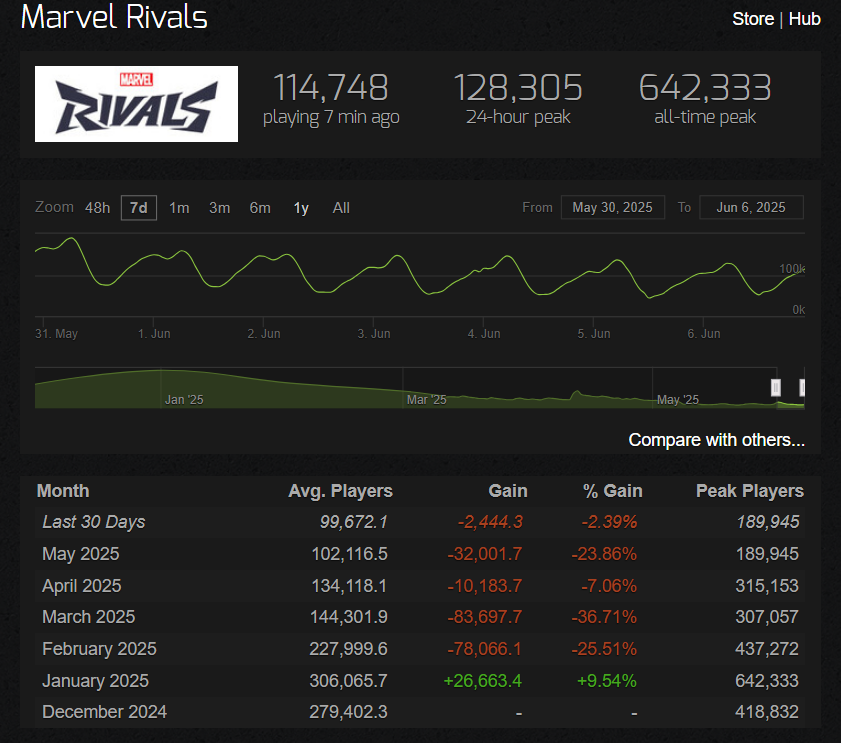This screenshot has width=841, height=743.
Task: Click the 642,333 all-time peak figure at top
Action: pyautogui.click(x=705, y=87)
